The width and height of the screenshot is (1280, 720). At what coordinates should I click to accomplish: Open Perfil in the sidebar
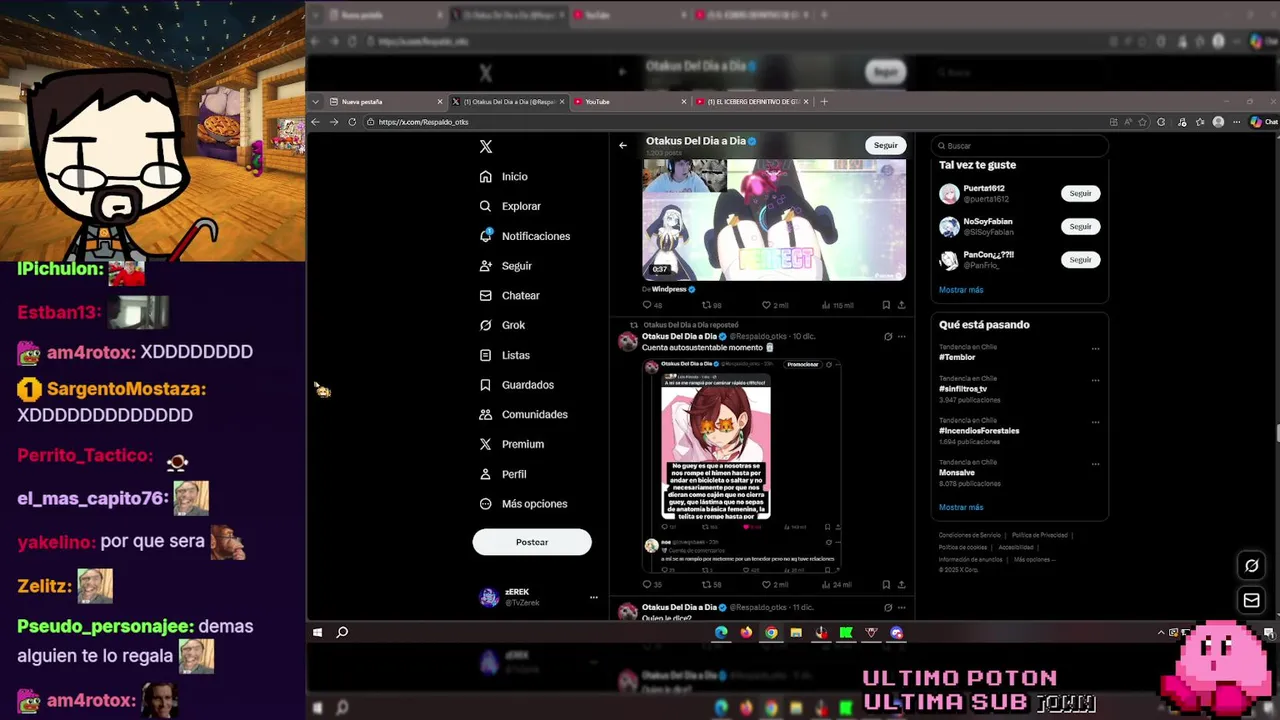tap(502, 474)
